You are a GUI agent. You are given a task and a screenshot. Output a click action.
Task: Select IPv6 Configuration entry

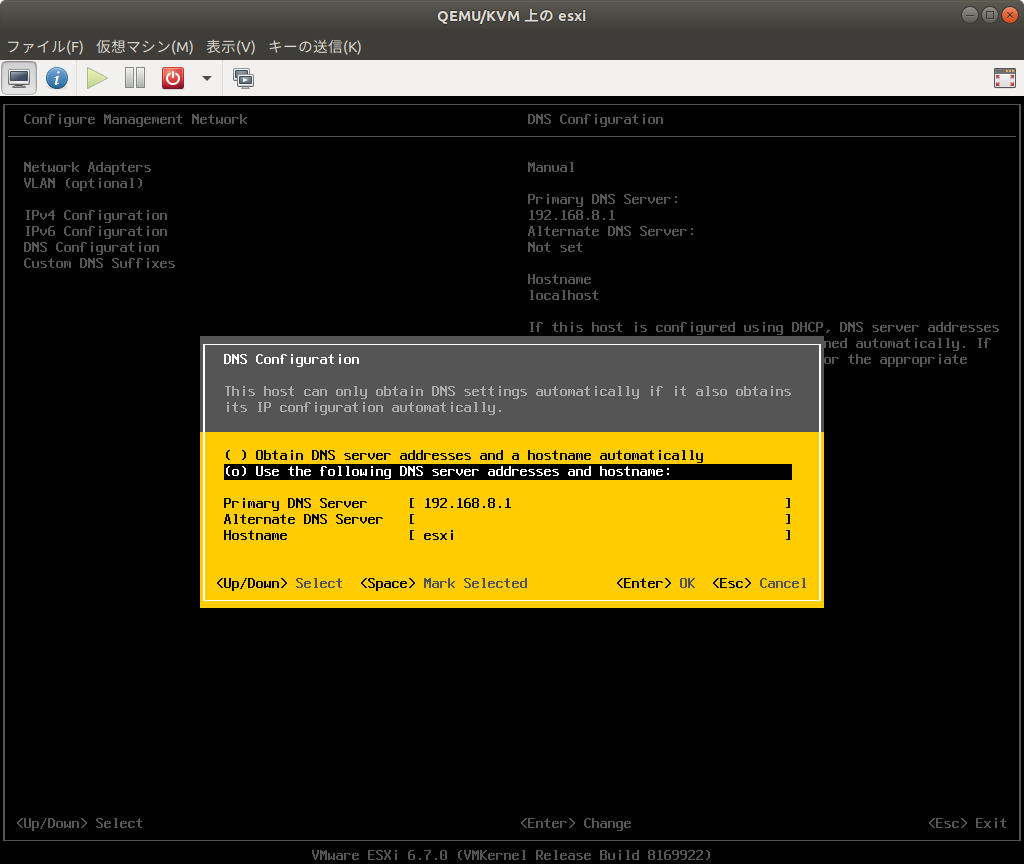click(95, 231)
